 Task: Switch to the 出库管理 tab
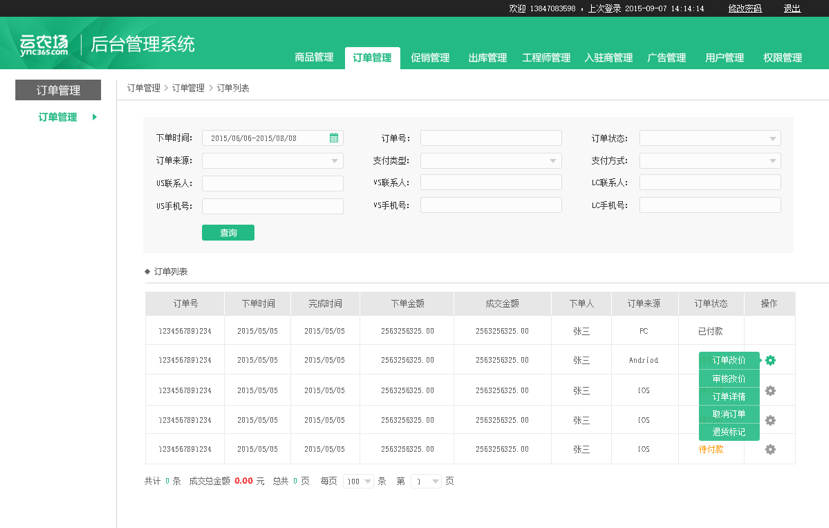pos(487,58)
